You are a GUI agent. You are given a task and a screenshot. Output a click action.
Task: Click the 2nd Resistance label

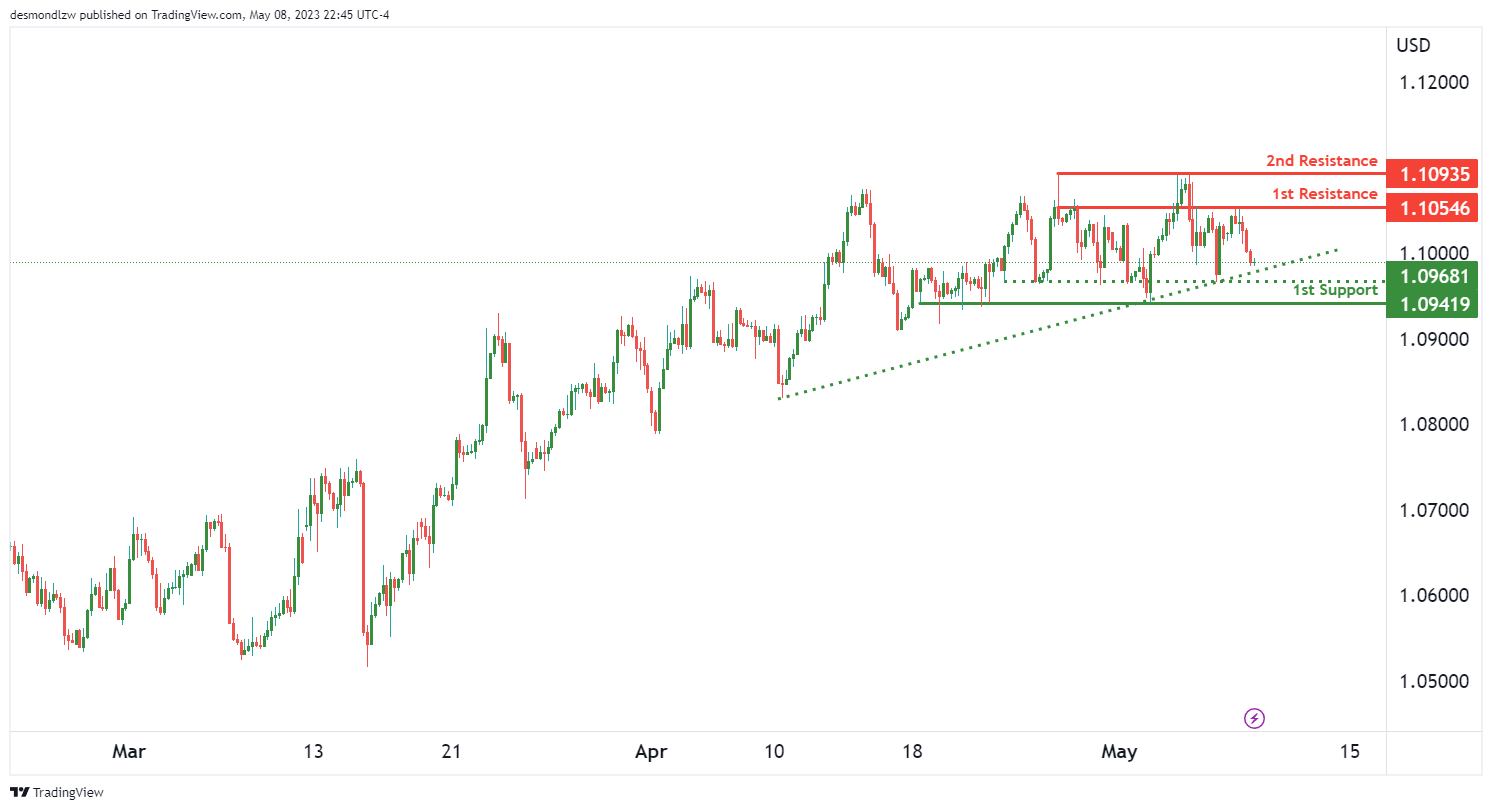pos(1321,161)
